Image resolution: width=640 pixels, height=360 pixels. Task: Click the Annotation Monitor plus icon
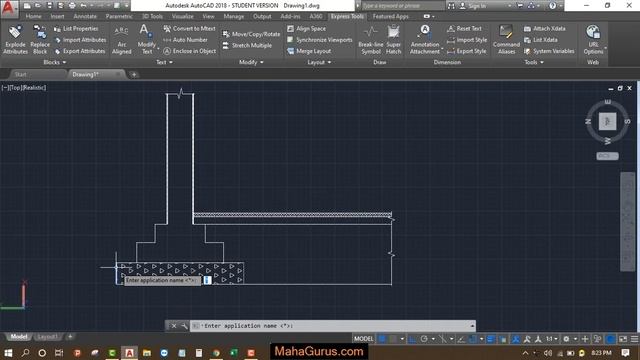[x=585, y=339]
